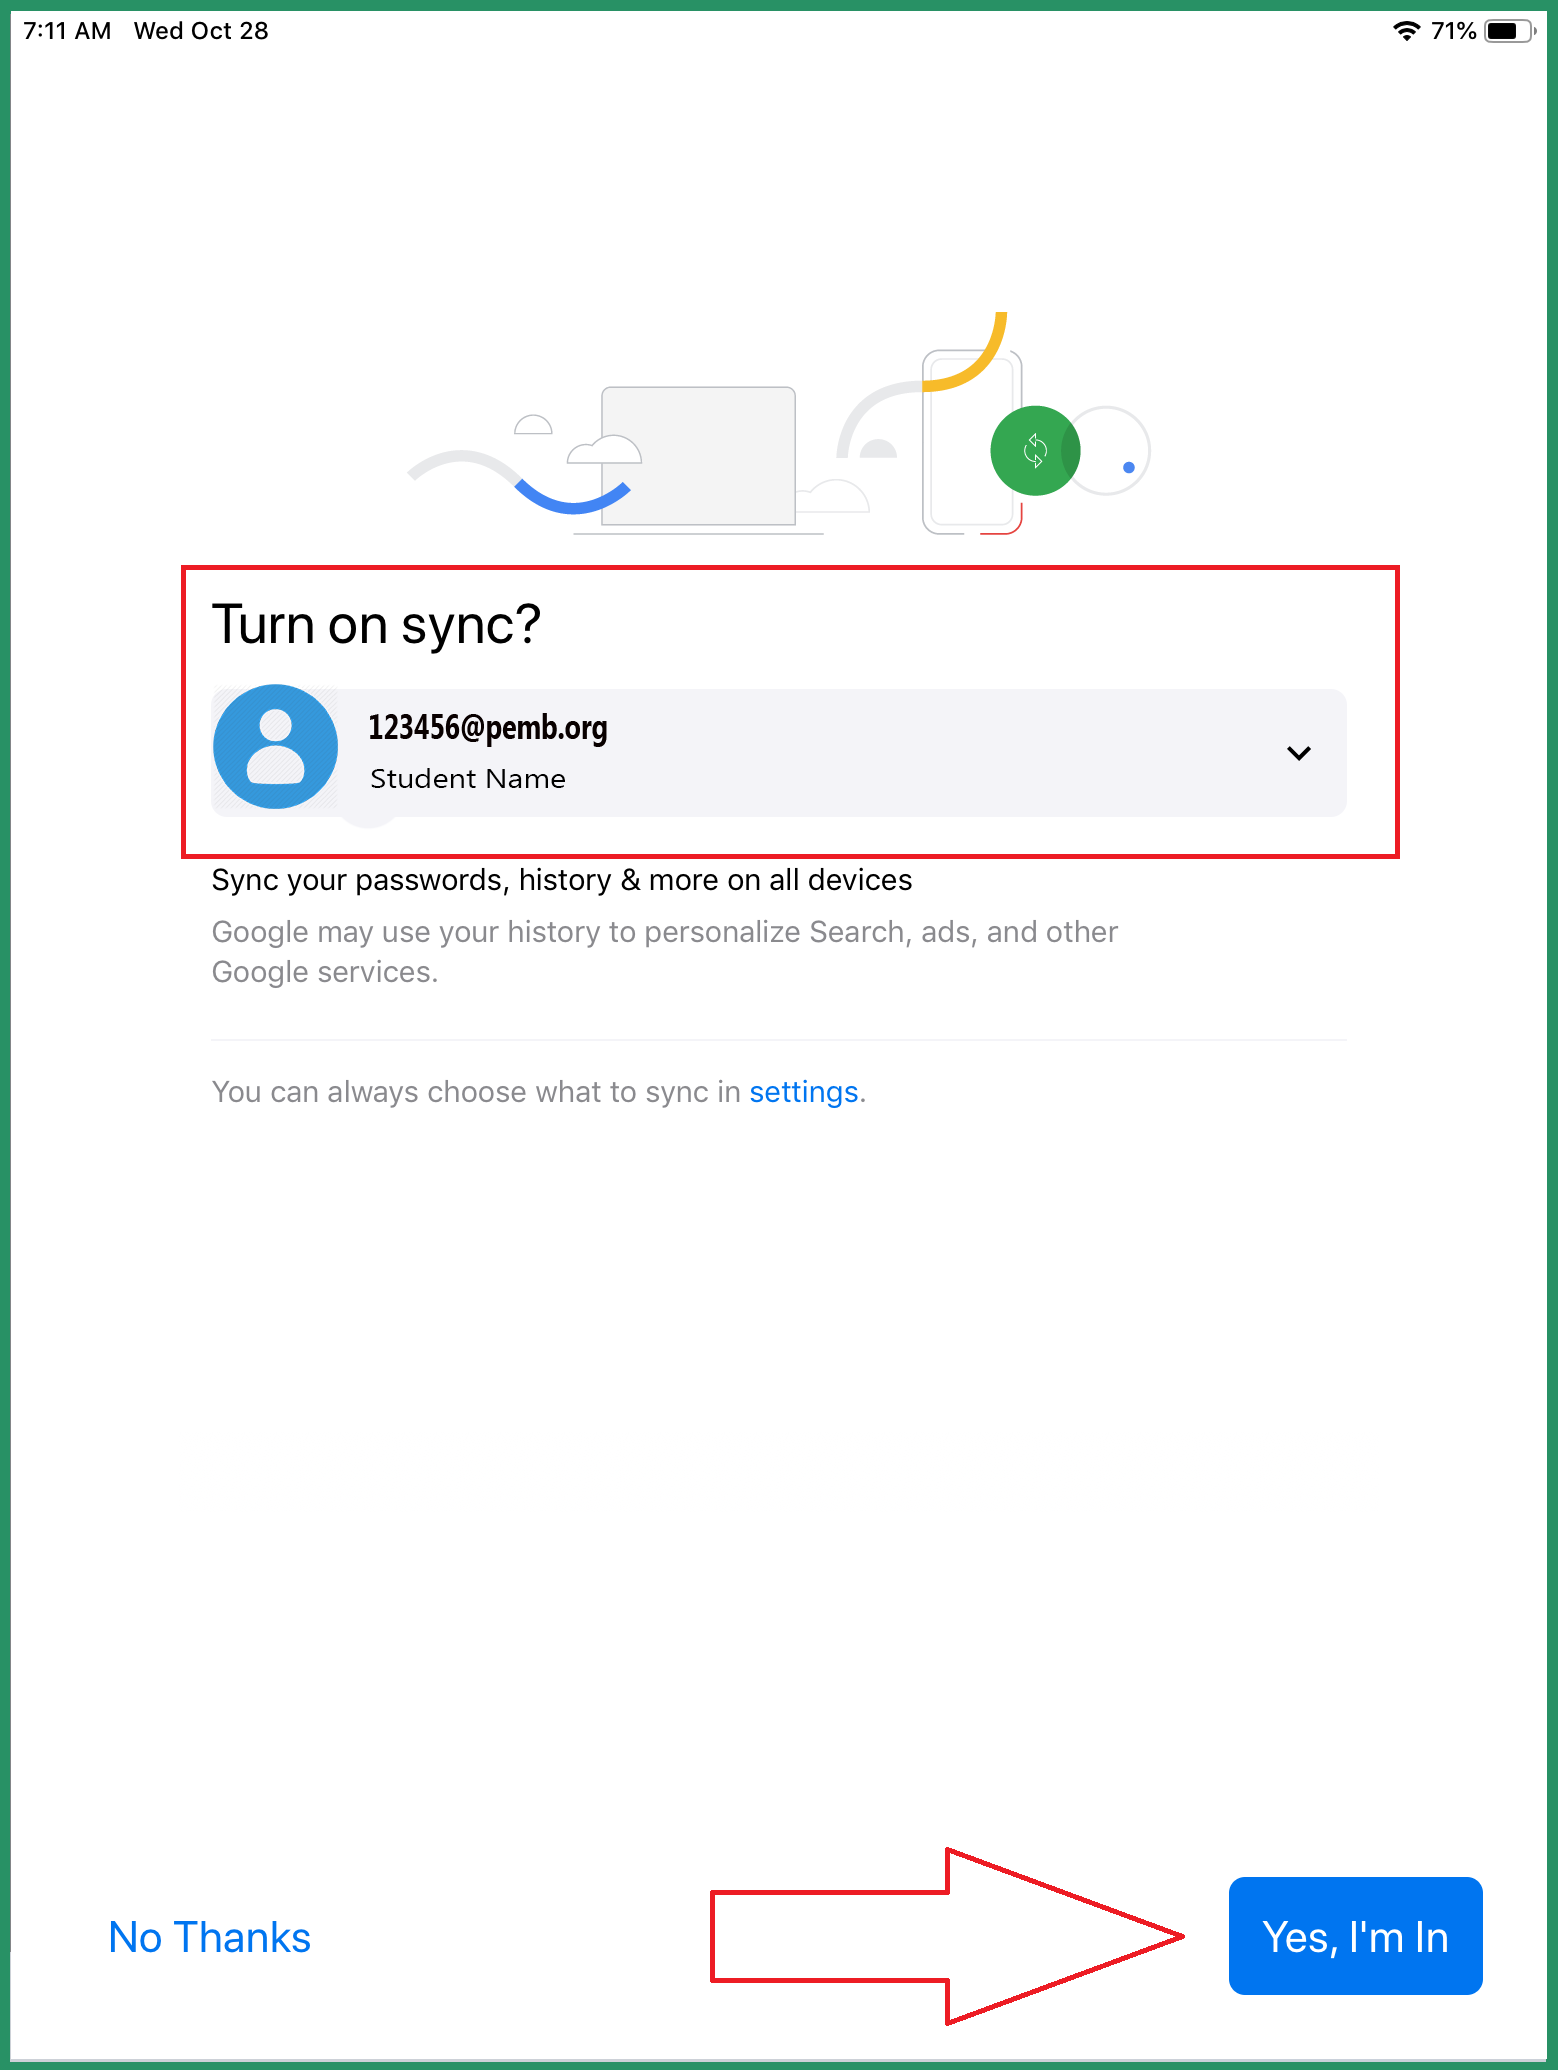Viewport: 1558px width, 2070px height.
Task: Tap the laptop illustration graphic
Action: pyautogui.click(x=698, y=457)
